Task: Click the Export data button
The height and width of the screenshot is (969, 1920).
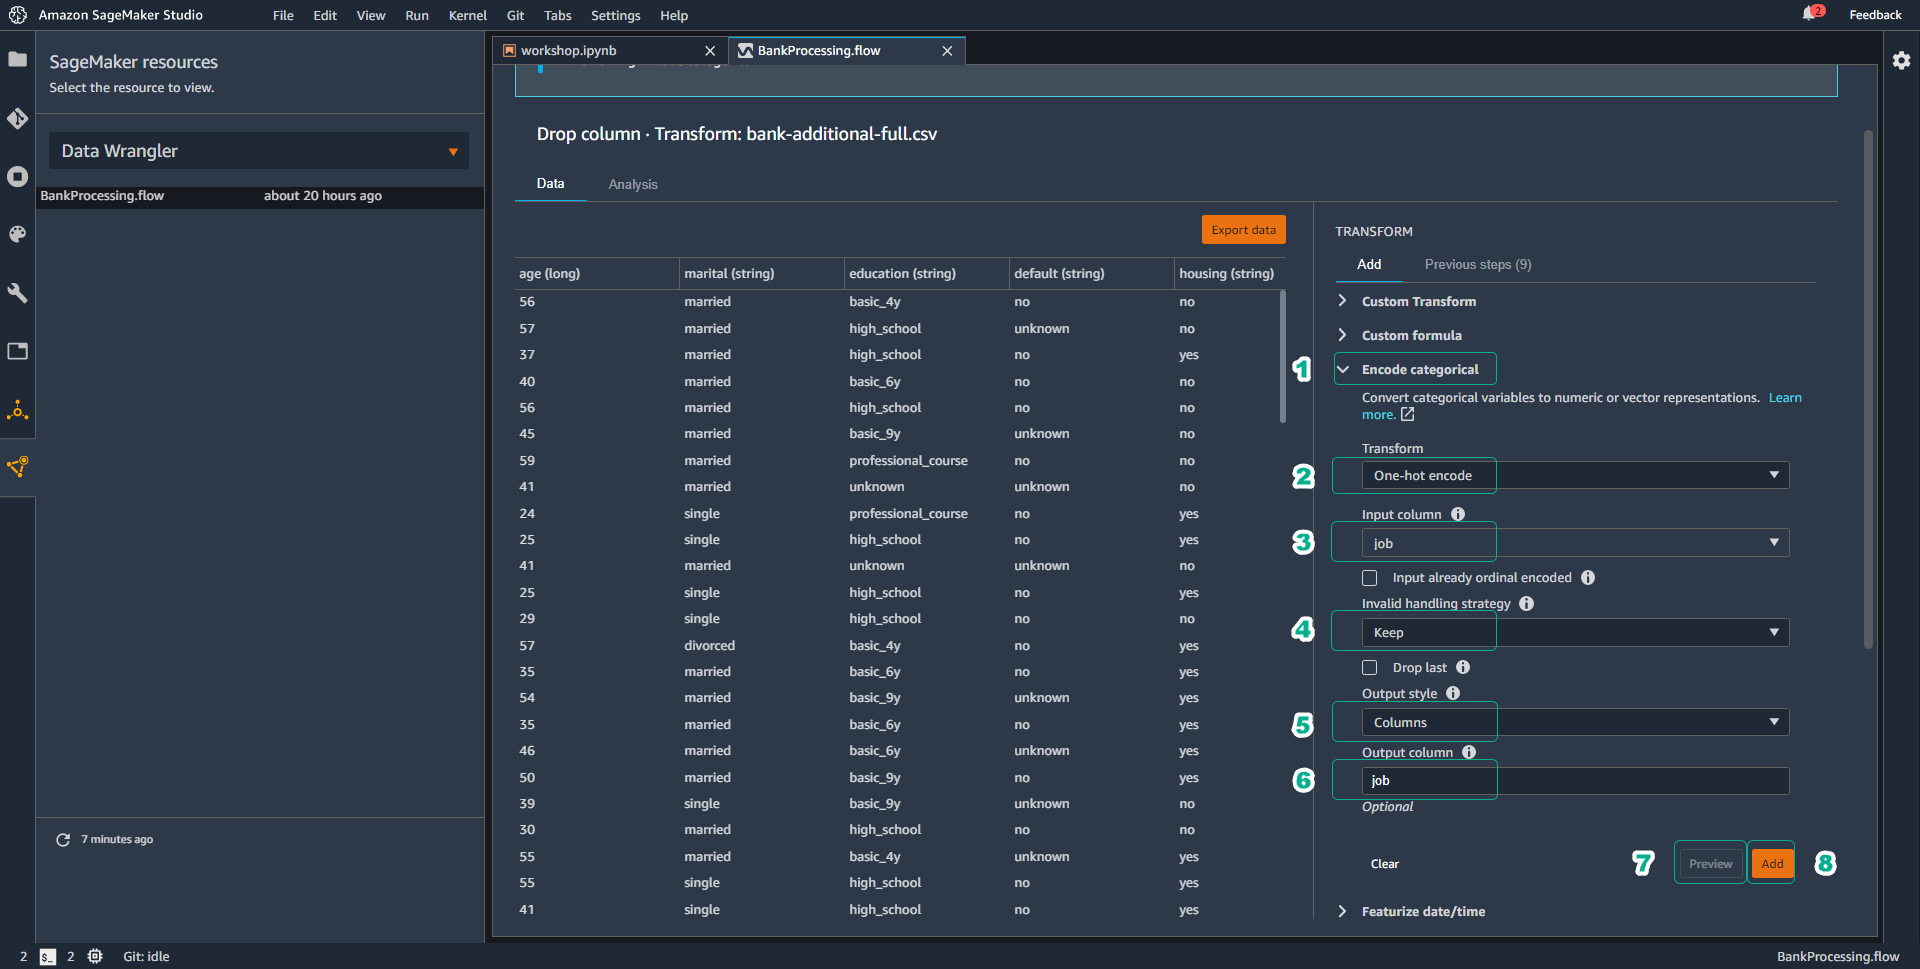Action: (x=1243, y=230)
